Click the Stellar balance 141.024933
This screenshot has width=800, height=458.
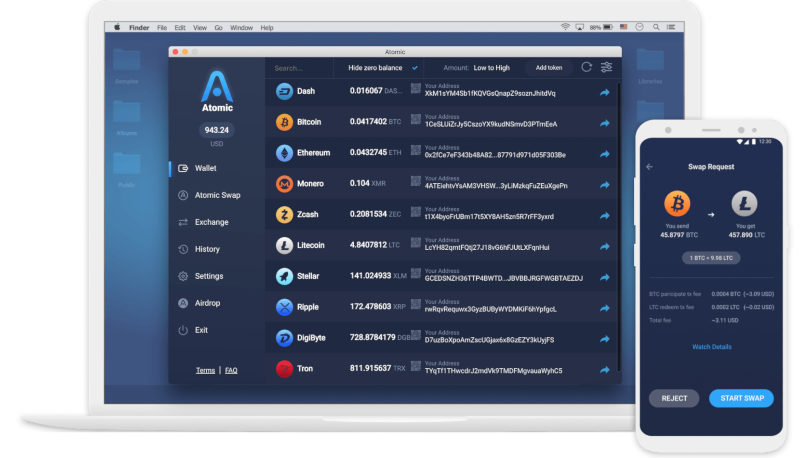(370, 276)
